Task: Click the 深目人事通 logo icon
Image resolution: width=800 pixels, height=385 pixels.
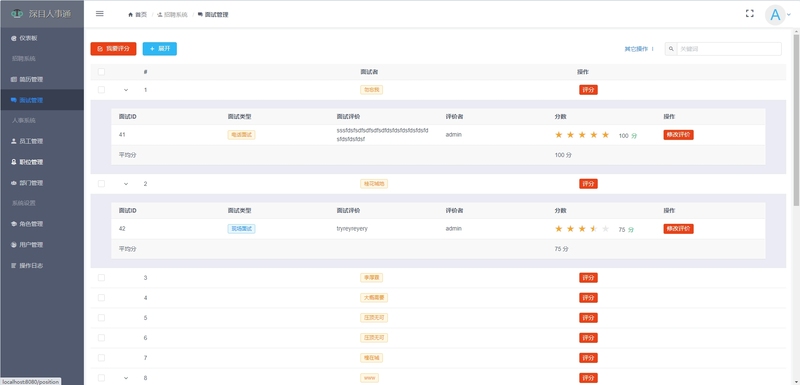Action: pyautogui.click(x=17, y=14)
